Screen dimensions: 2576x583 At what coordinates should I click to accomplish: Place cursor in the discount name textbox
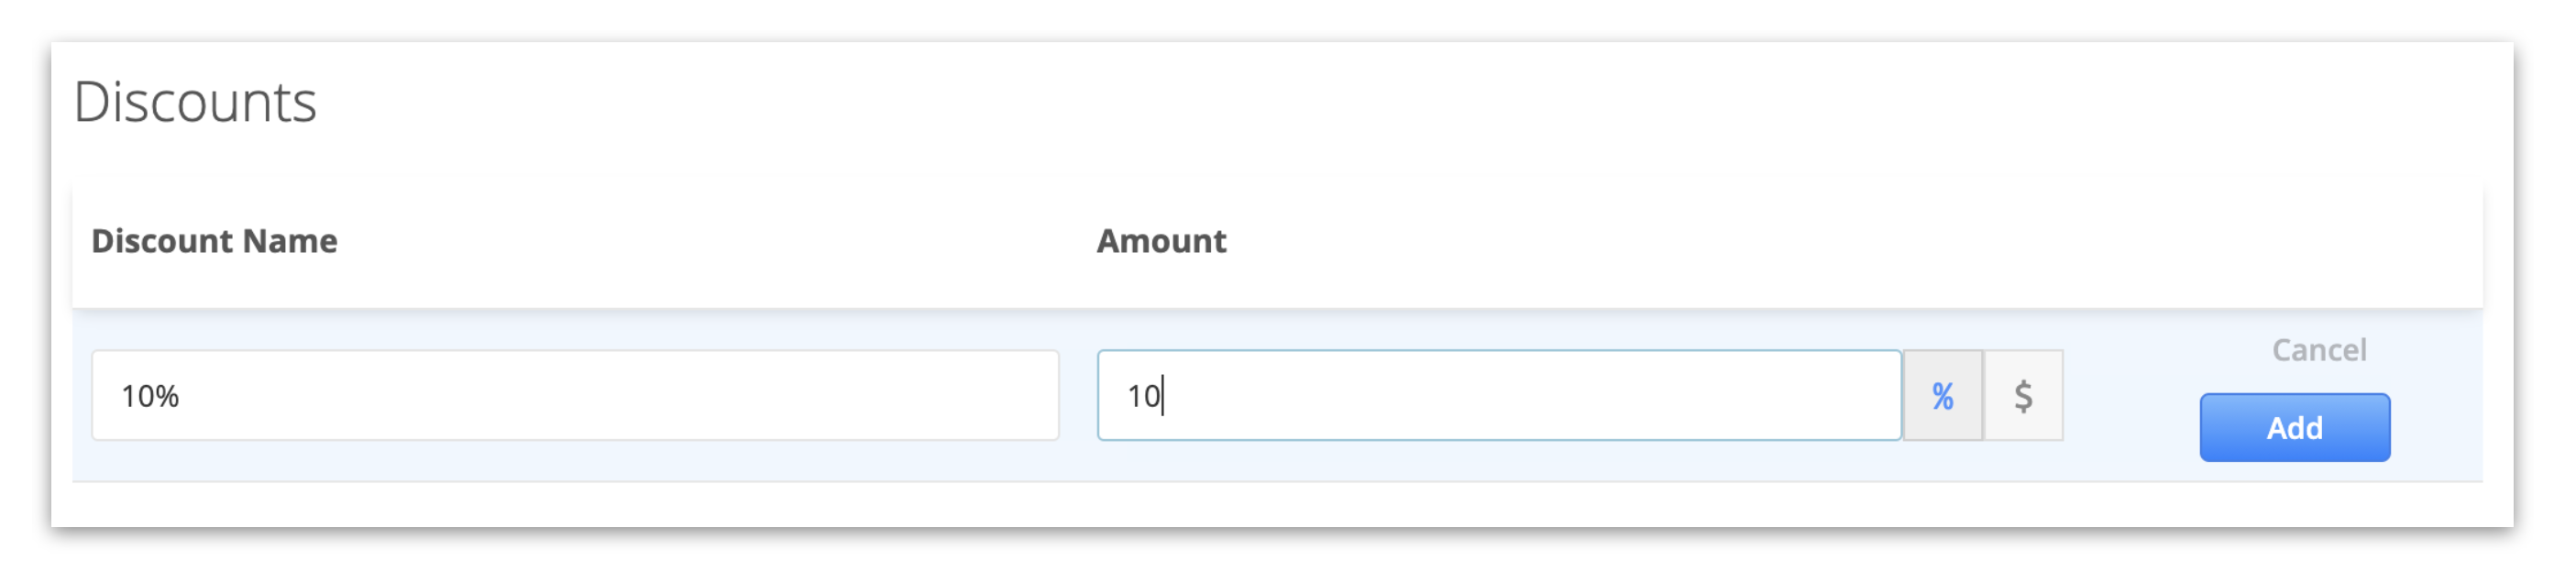[575, 395]
